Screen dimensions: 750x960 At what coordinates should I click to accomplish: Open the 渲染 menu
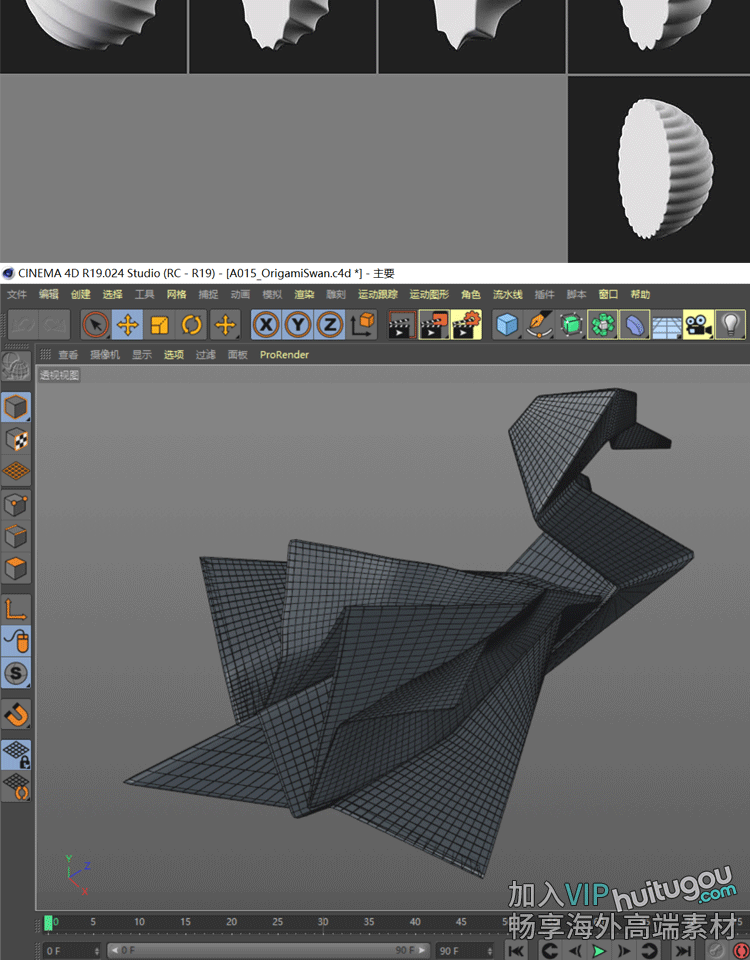click(304, 295)
